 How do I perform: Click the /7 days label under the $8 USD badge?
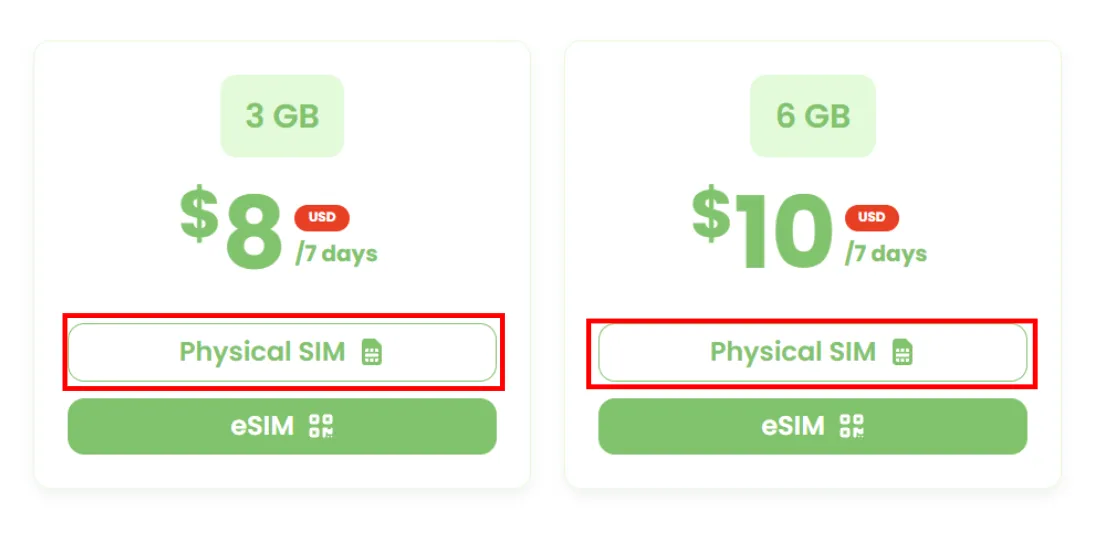pos(336,253)
